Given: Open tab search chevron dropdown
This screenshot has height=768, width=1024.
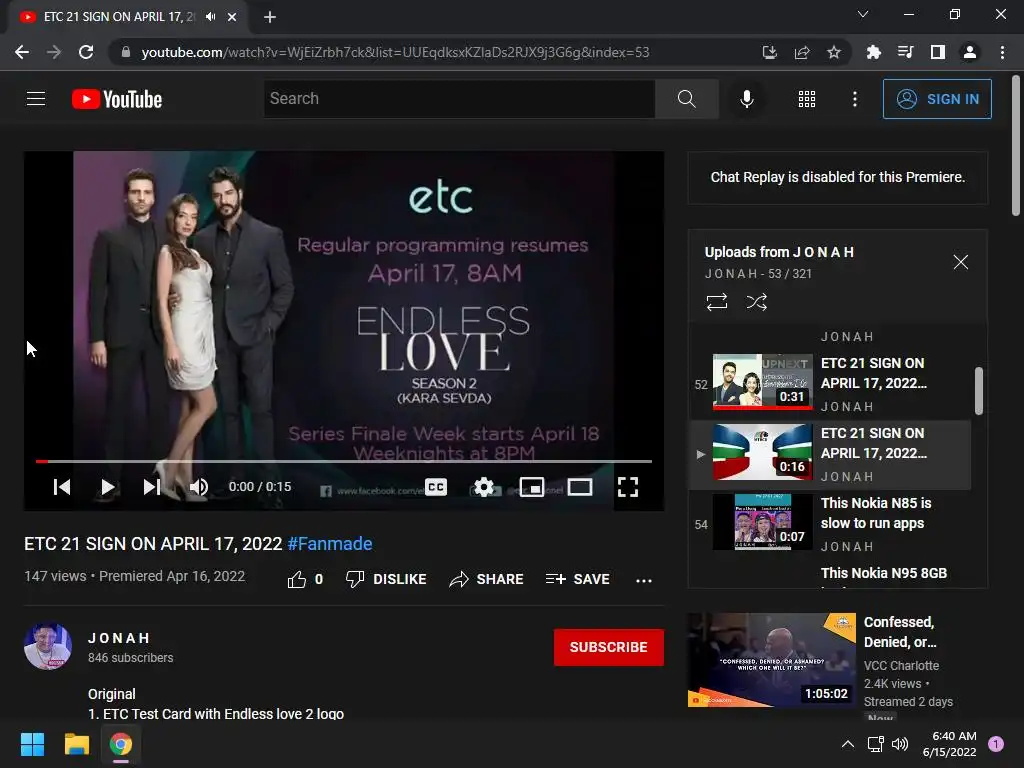Looking at the screenshot, I should pos(863,14).
